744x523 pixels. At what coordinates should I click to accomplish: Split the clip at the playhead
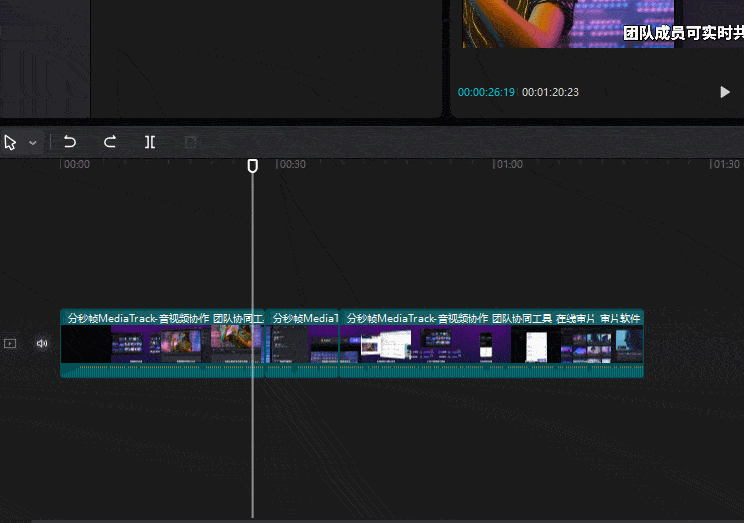coord(150,142)
